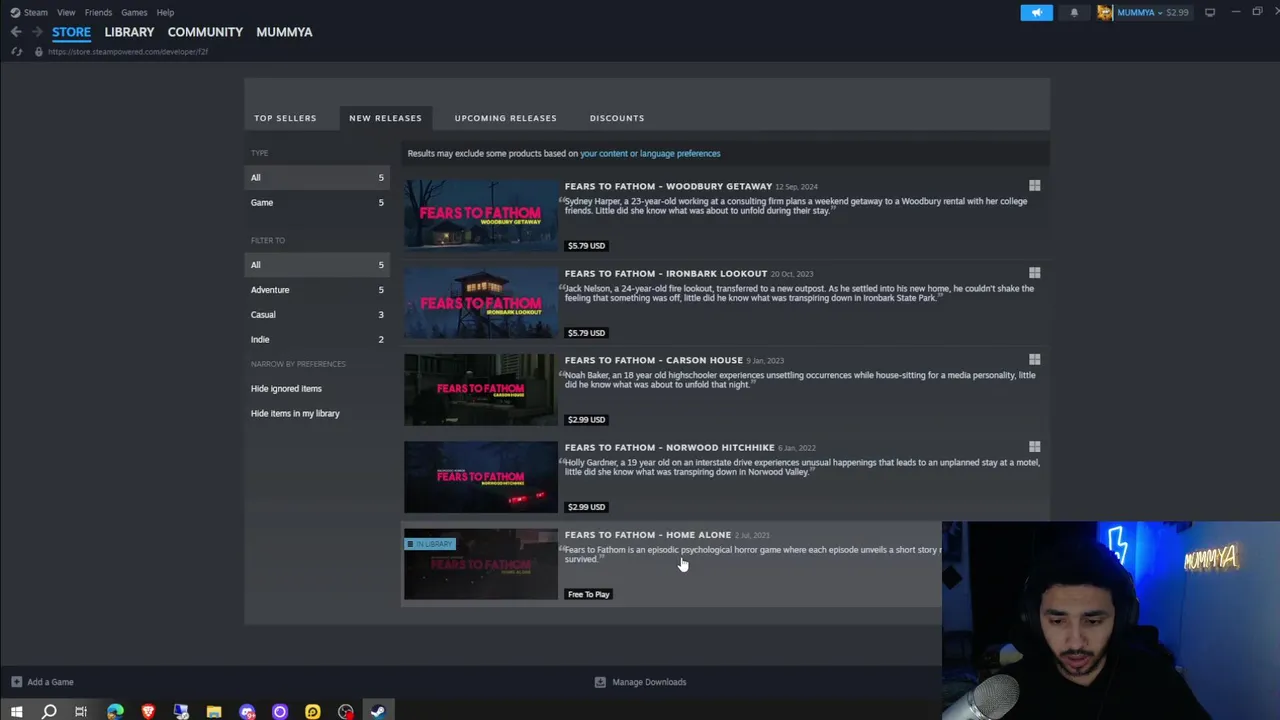Open the Games menu
This screenshot has height=720, width=1280.
click(x=134, y=12)
